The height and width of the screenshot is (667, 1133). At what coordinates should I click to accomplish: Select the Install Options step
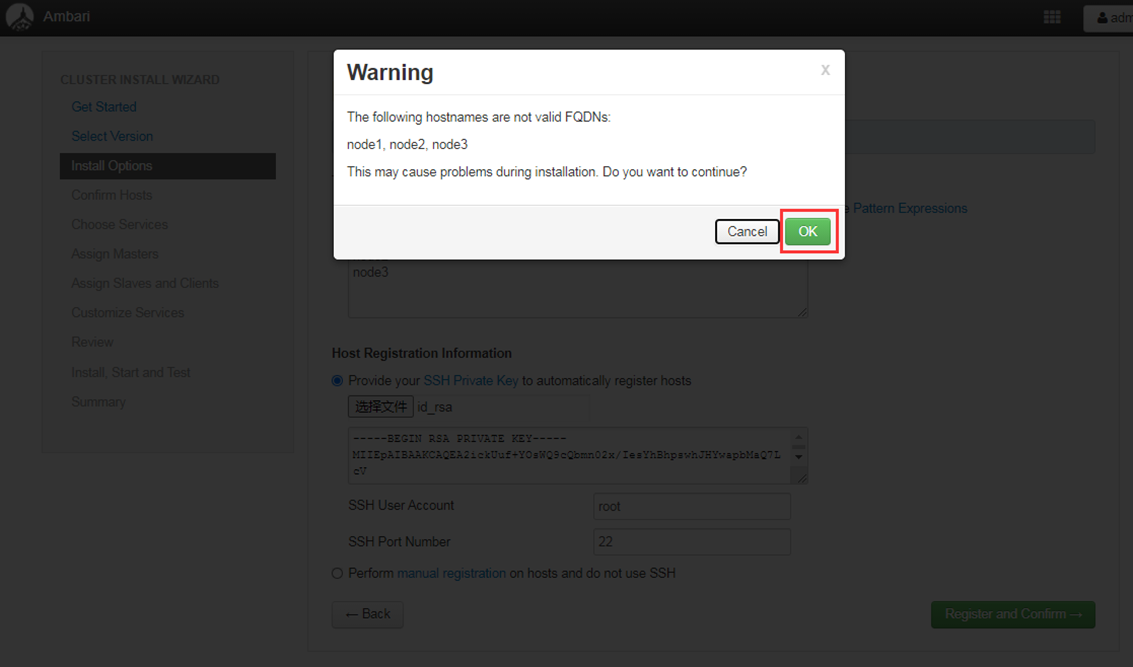pyautogui.click(x=168, y=165)
